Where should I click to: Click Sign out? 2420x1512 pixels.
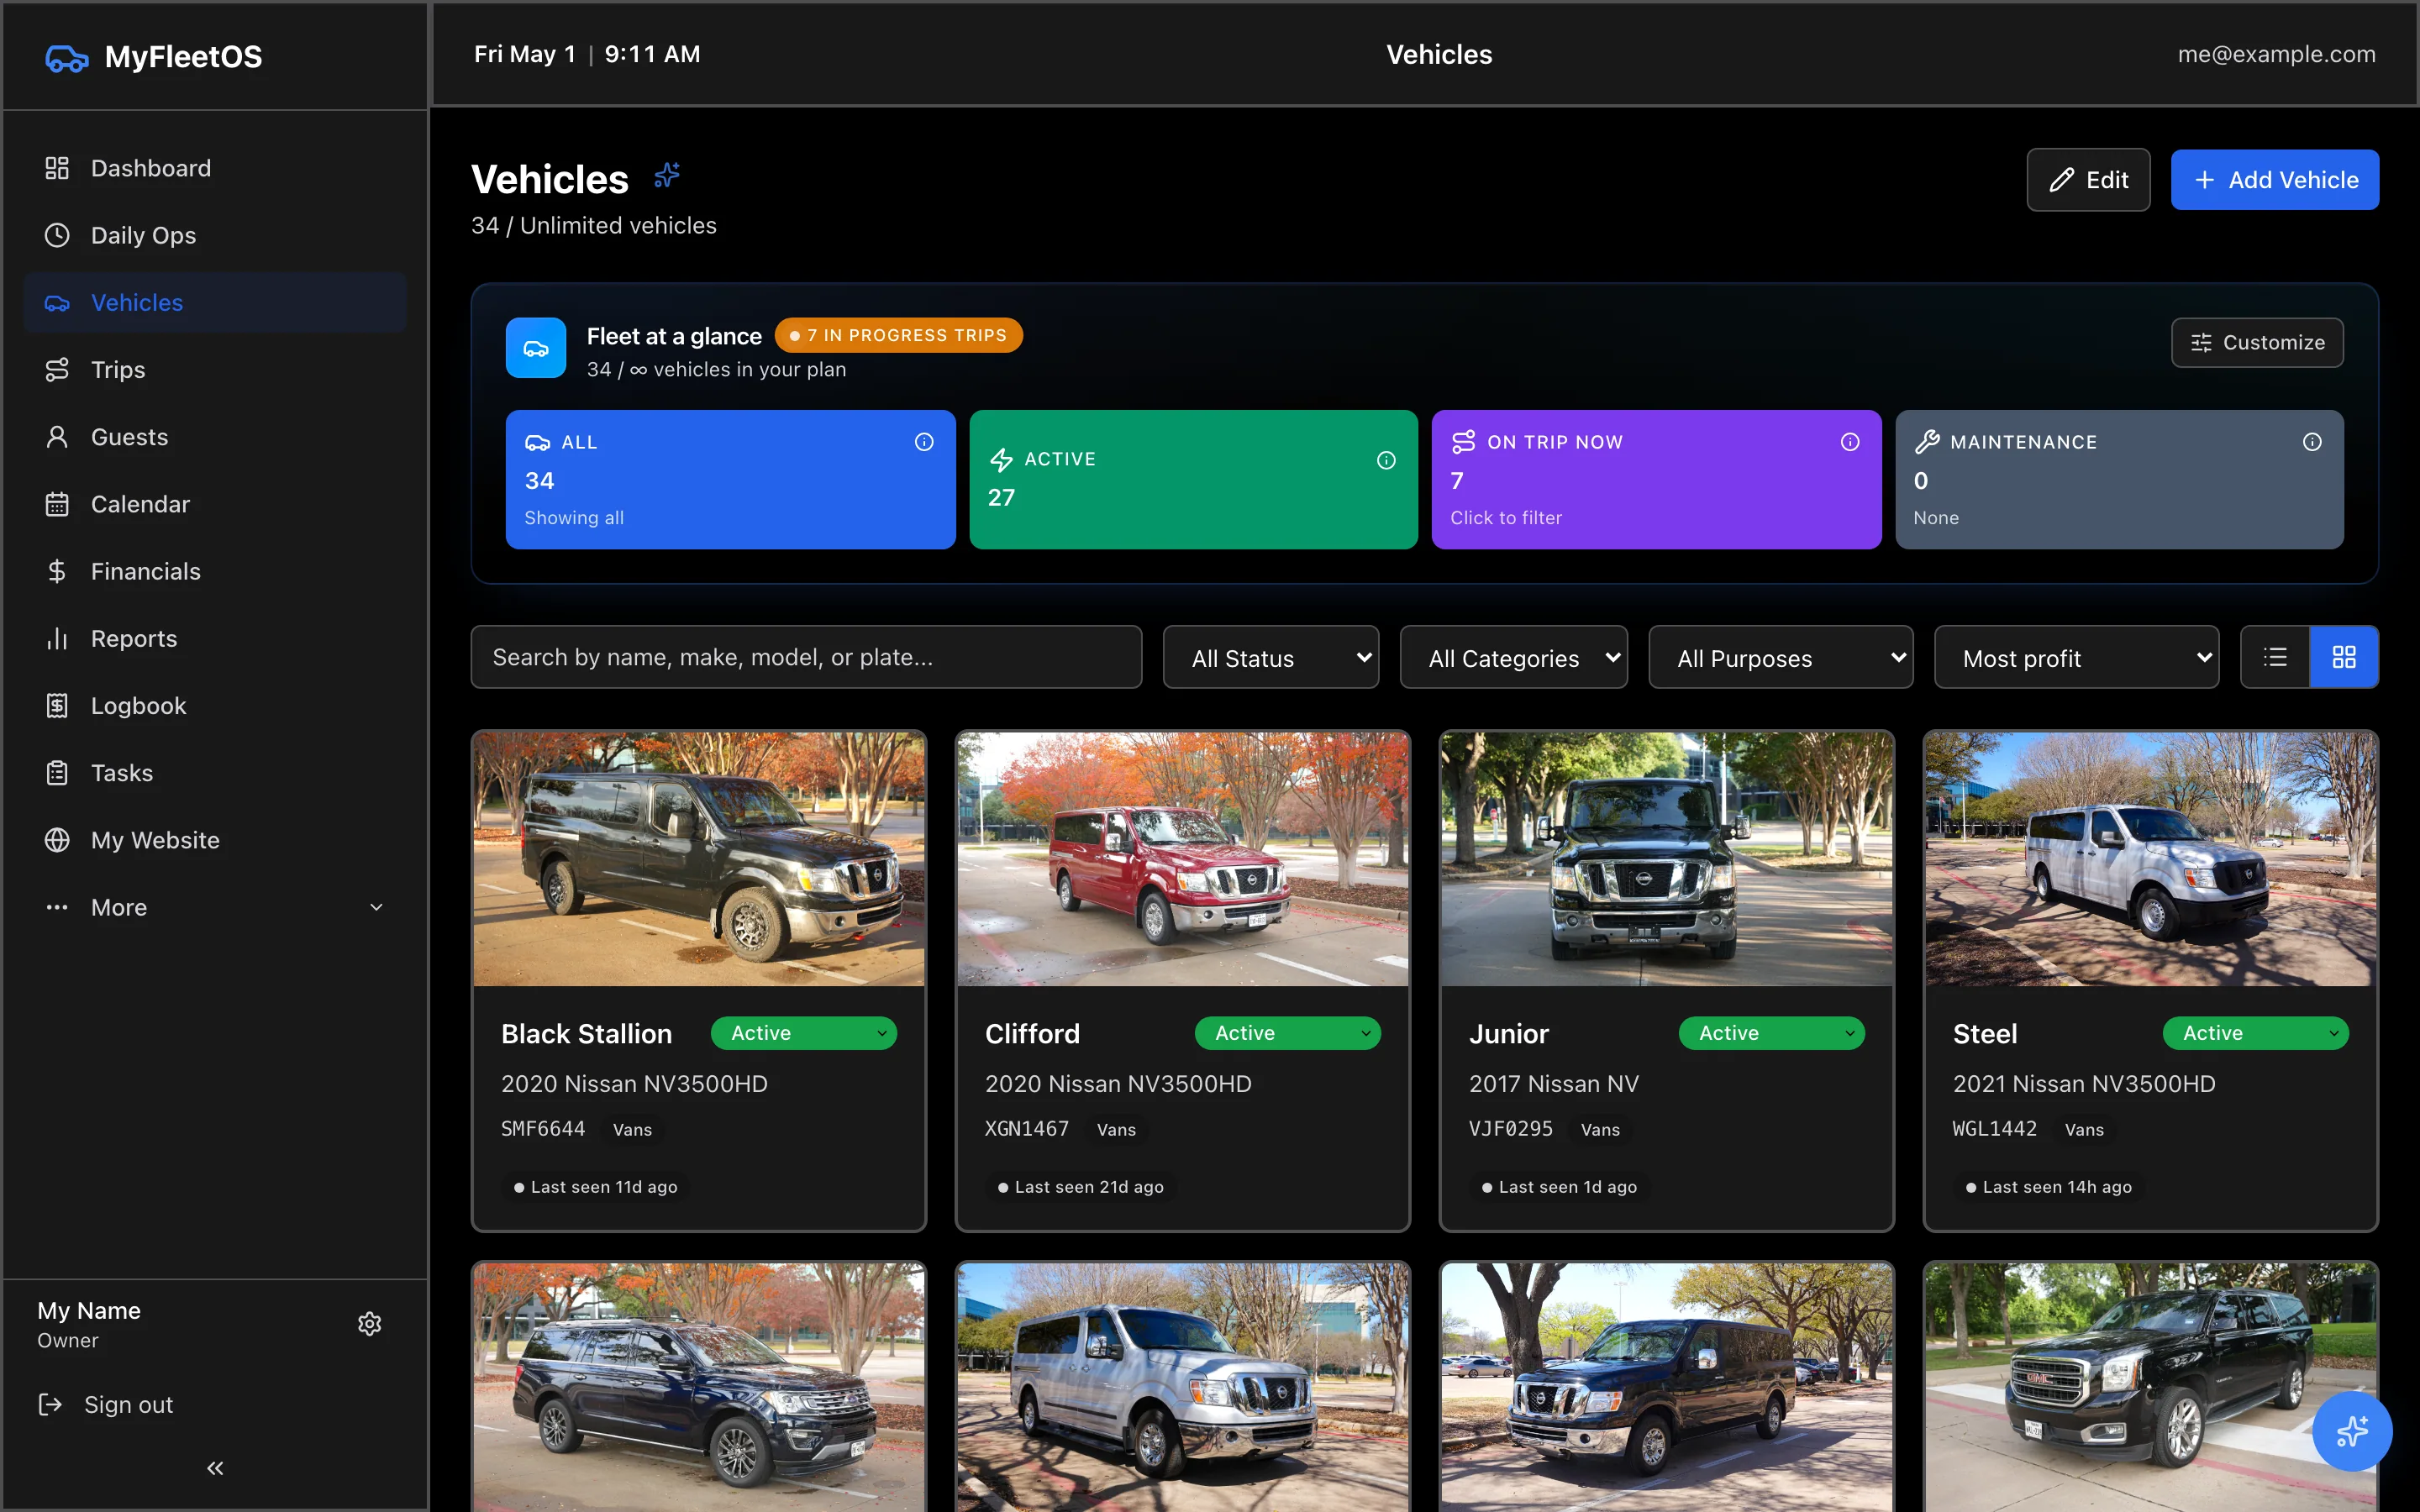click(x=105, y=1405)
